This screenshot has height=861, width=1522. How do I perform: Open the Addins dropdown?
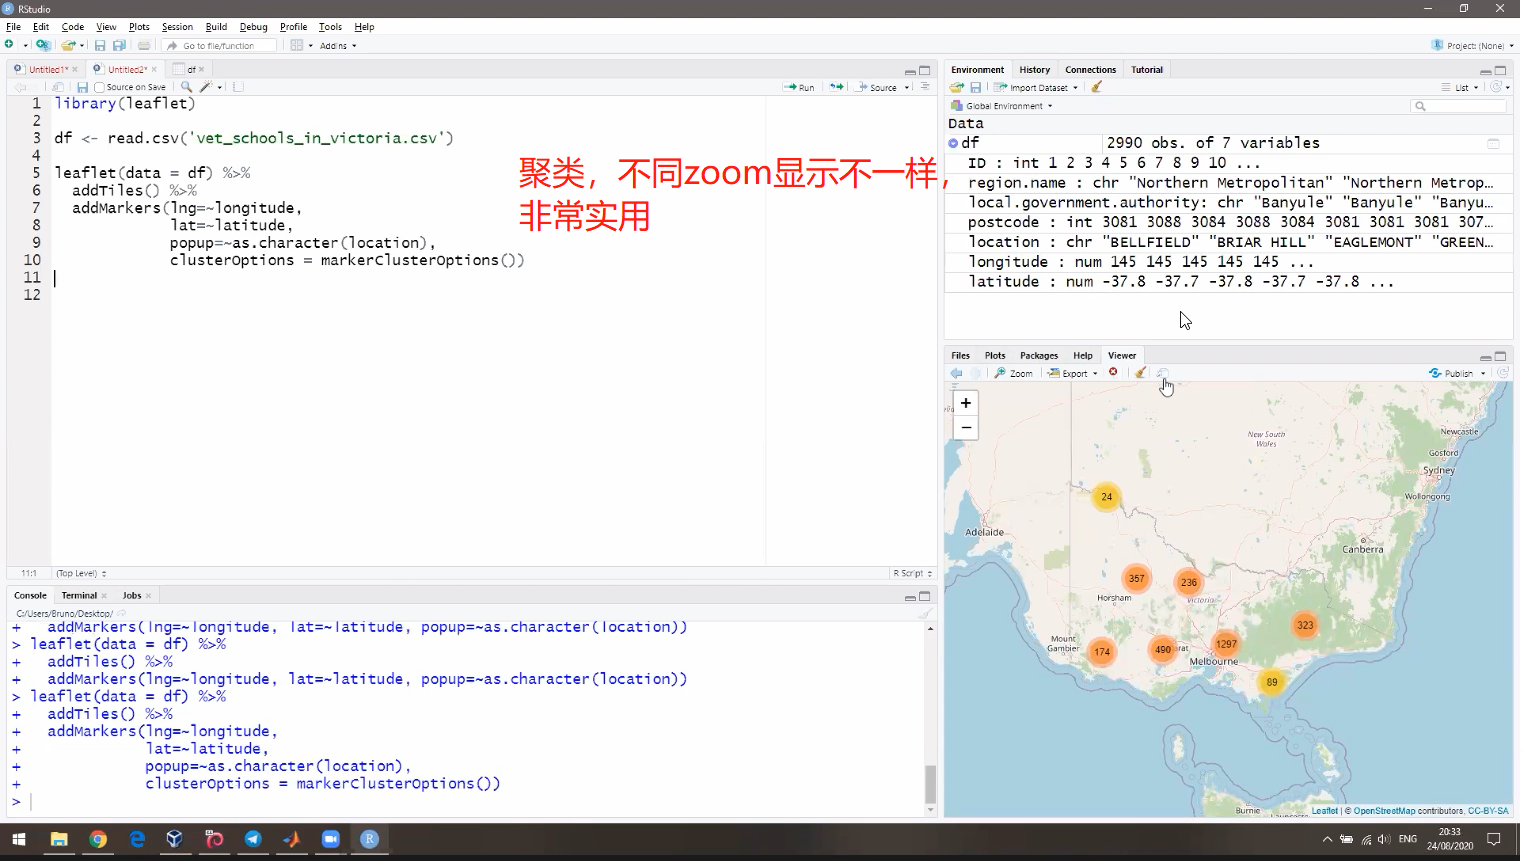[x=338, y=45]
